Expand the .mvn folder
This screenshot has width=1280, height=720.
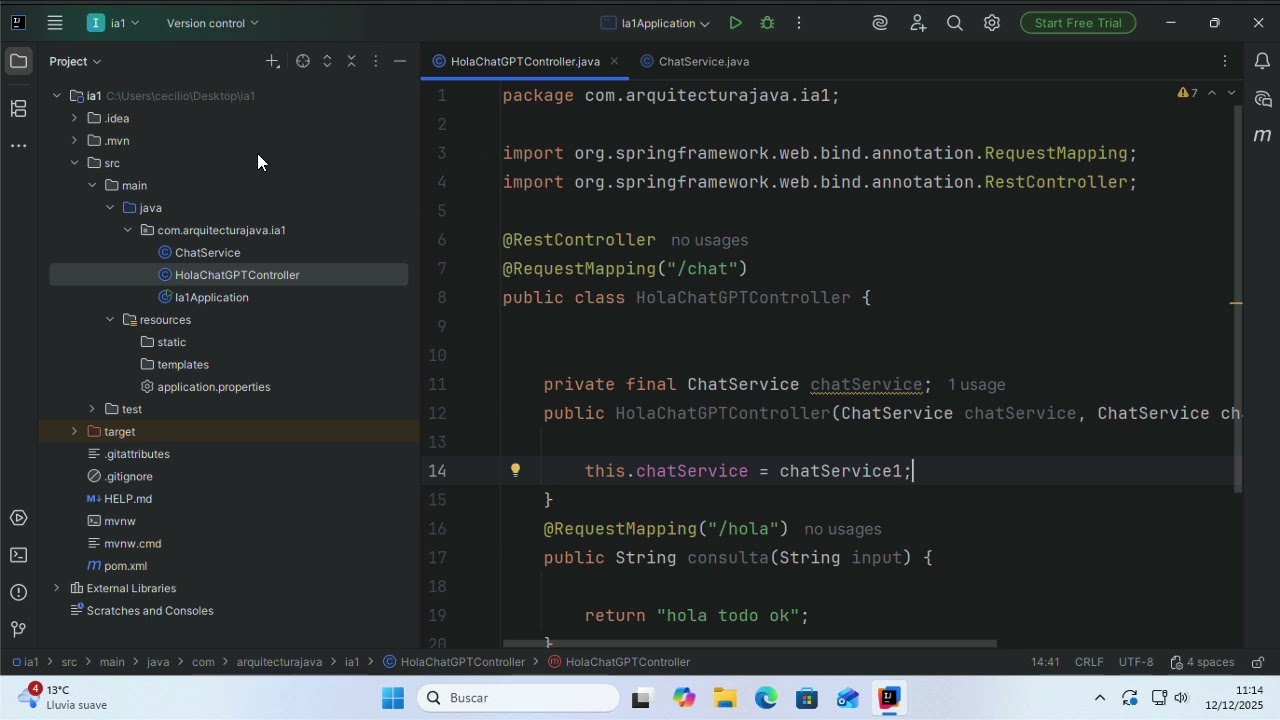pos(74,141)
